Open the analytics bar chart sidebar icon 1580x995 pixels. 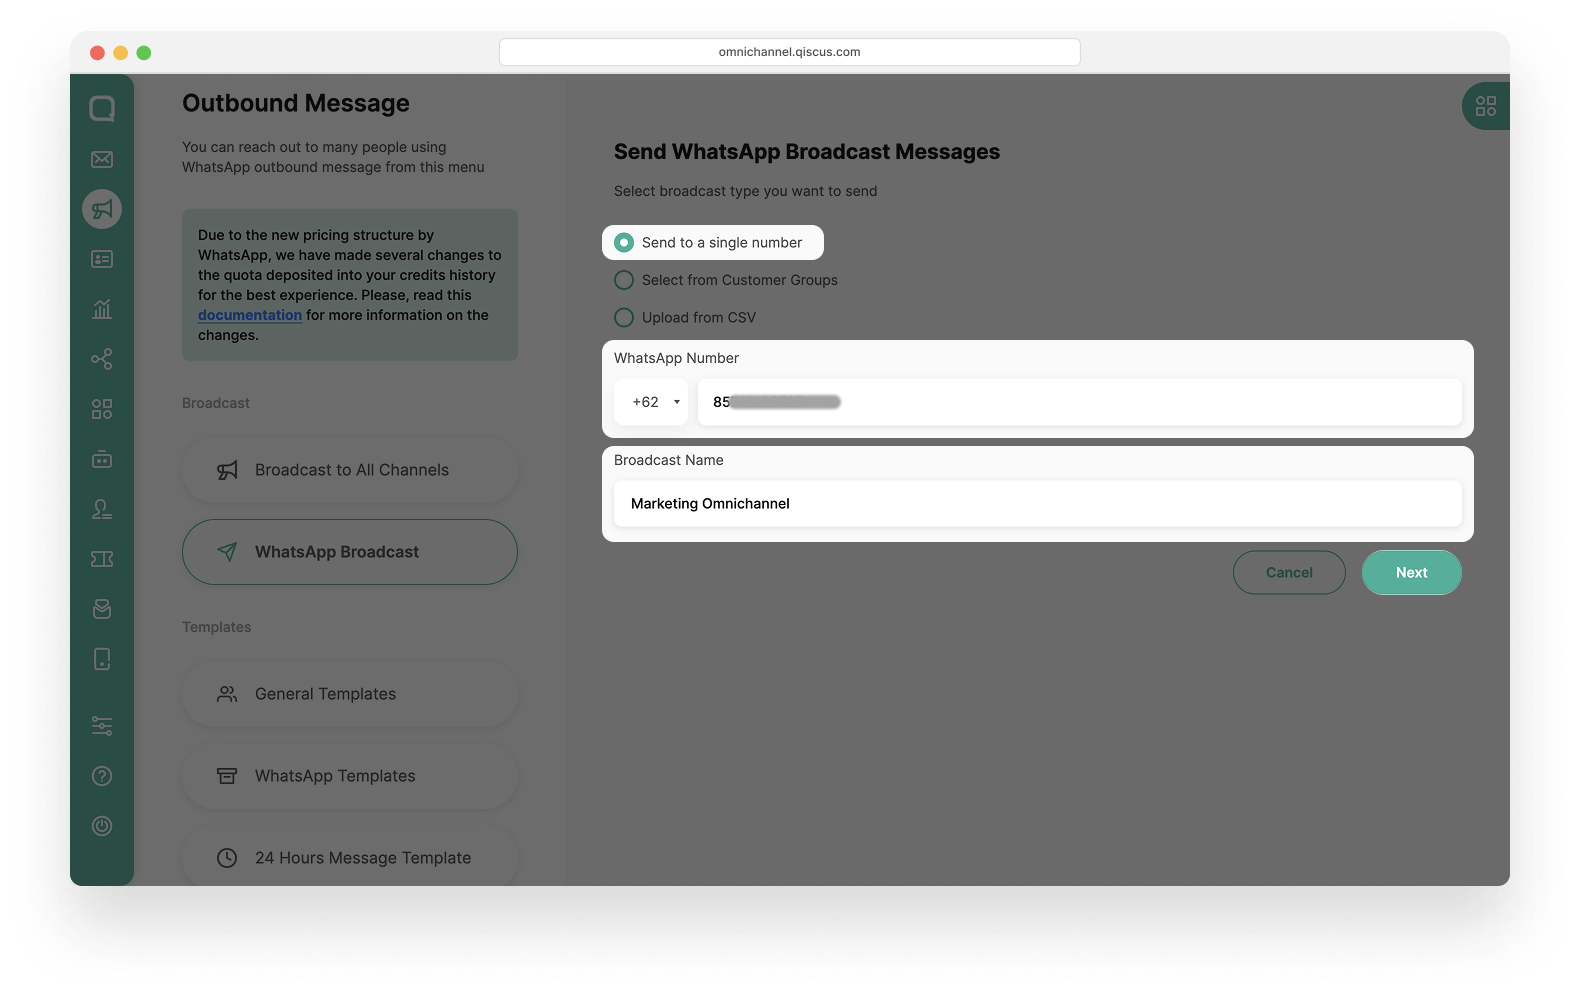(x=102, y=309)
